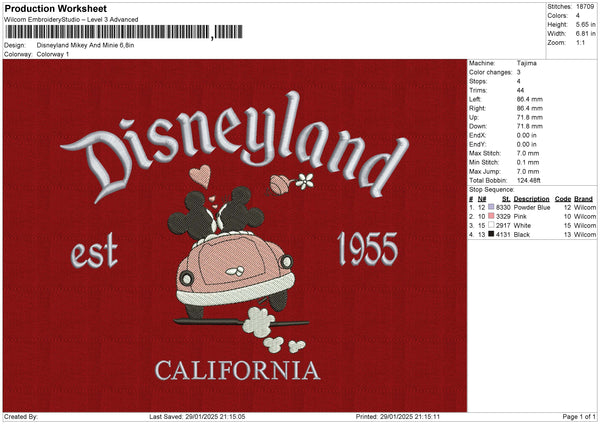
Task: Click the 'Page 1 of 1' footer
Action: pyautogui.click(x=579, y=416)
